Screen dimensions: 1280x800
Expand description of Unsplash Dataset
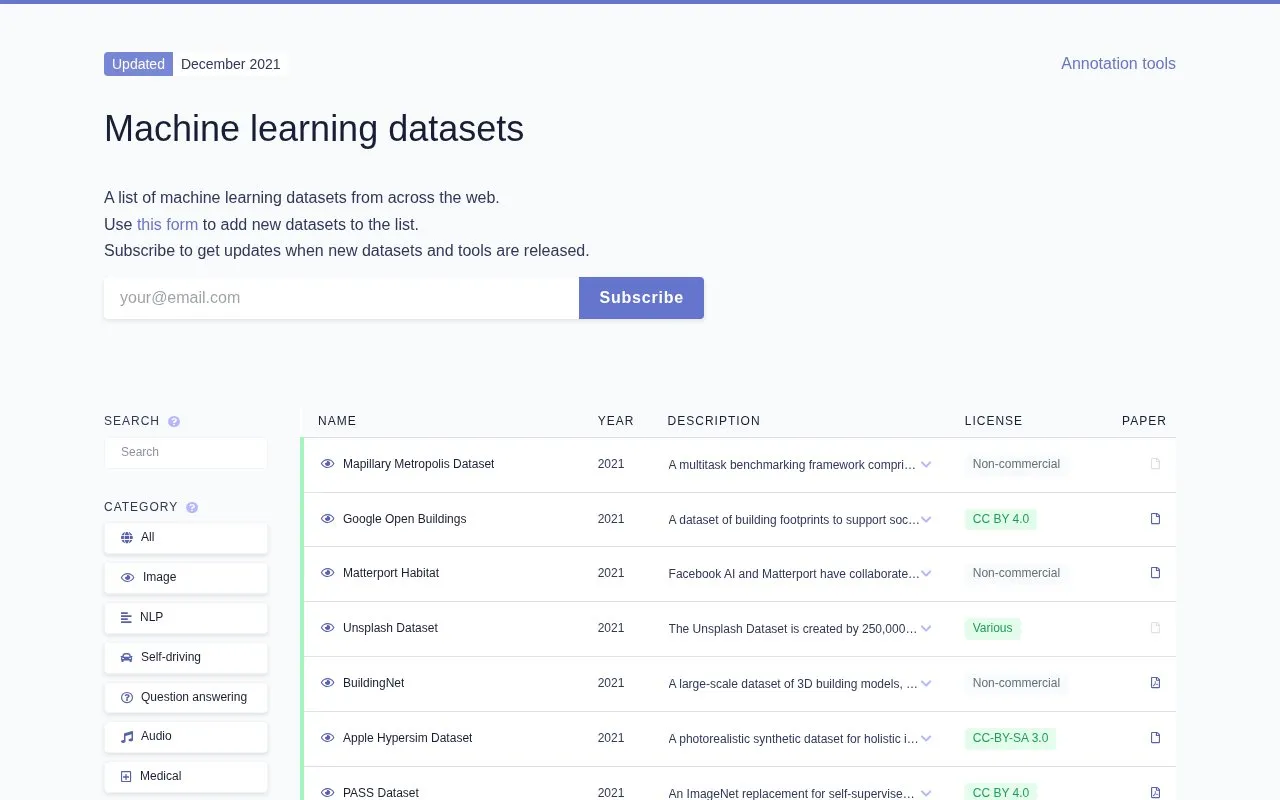click(x=926, y=628)
